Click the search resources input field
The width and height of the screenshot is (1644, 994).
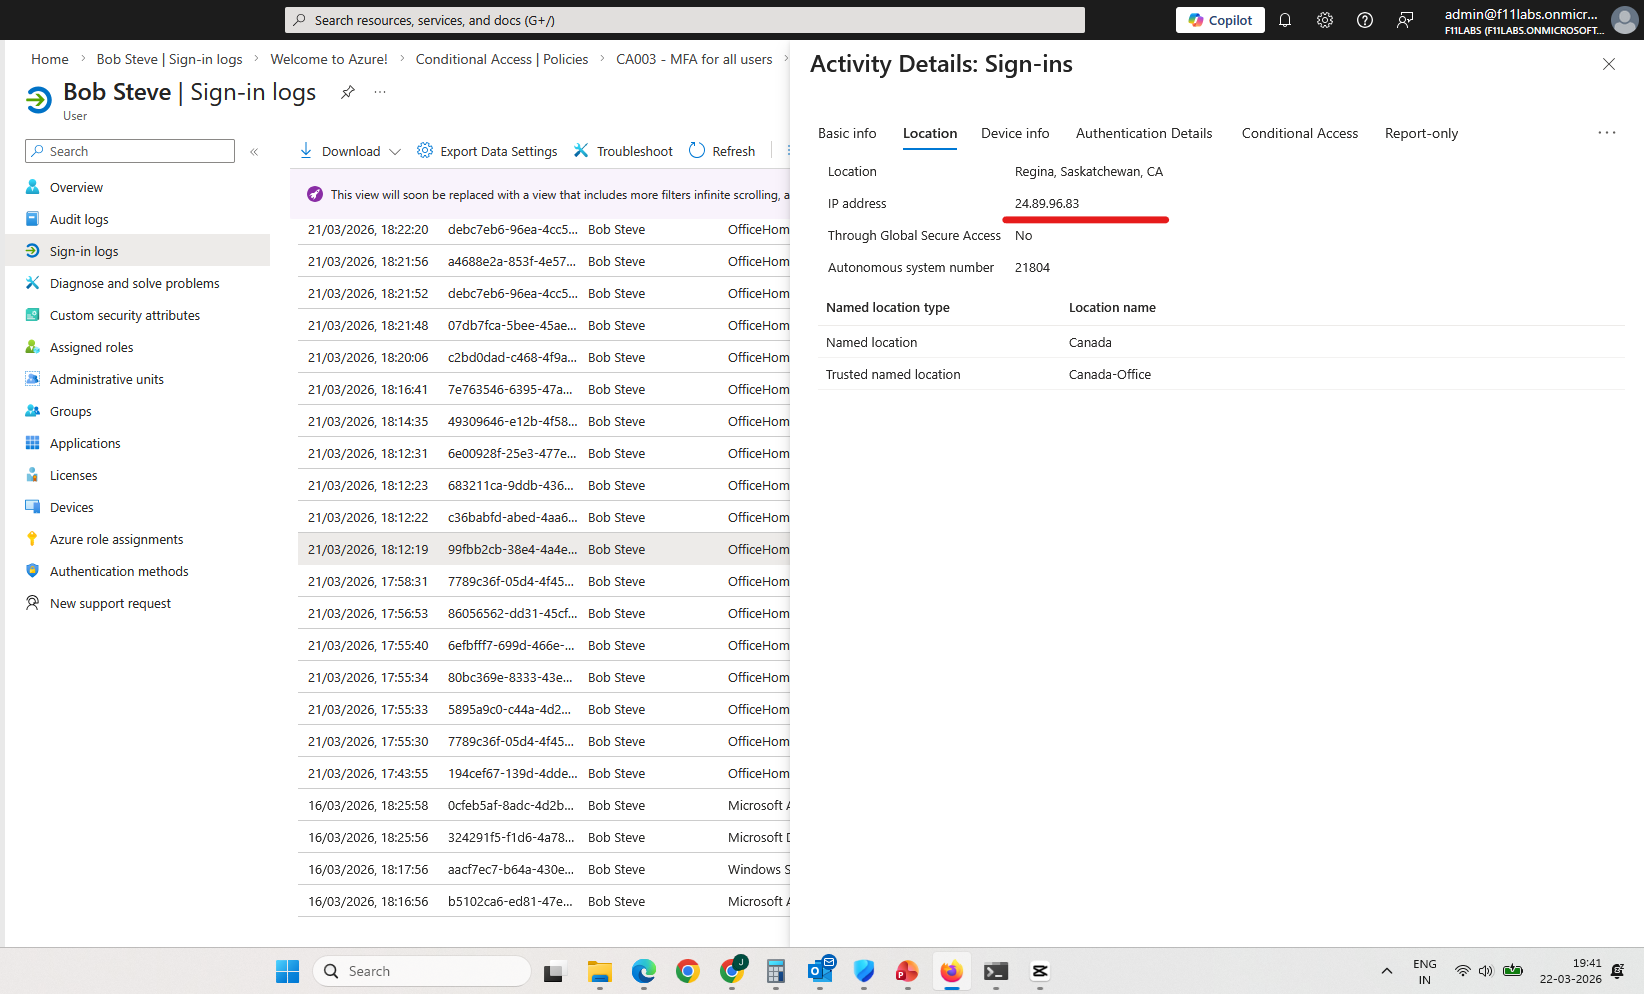tap(685, 20)
